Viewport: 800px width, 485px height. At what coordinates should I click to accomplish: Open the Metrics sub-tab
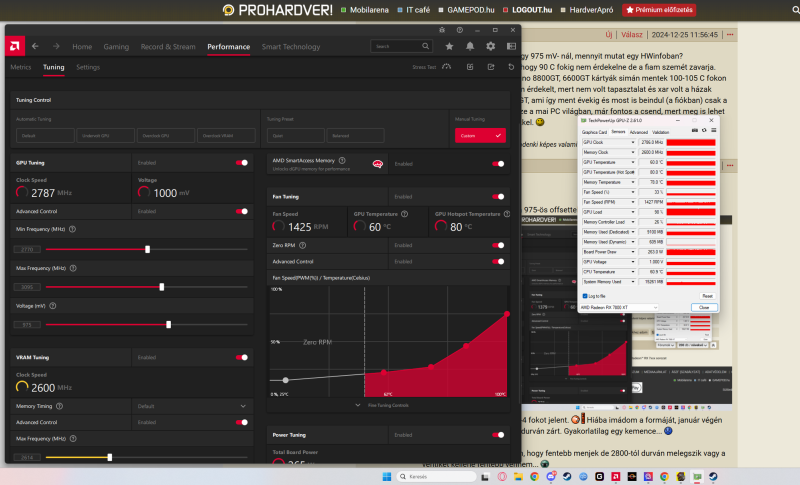point(21,67)
